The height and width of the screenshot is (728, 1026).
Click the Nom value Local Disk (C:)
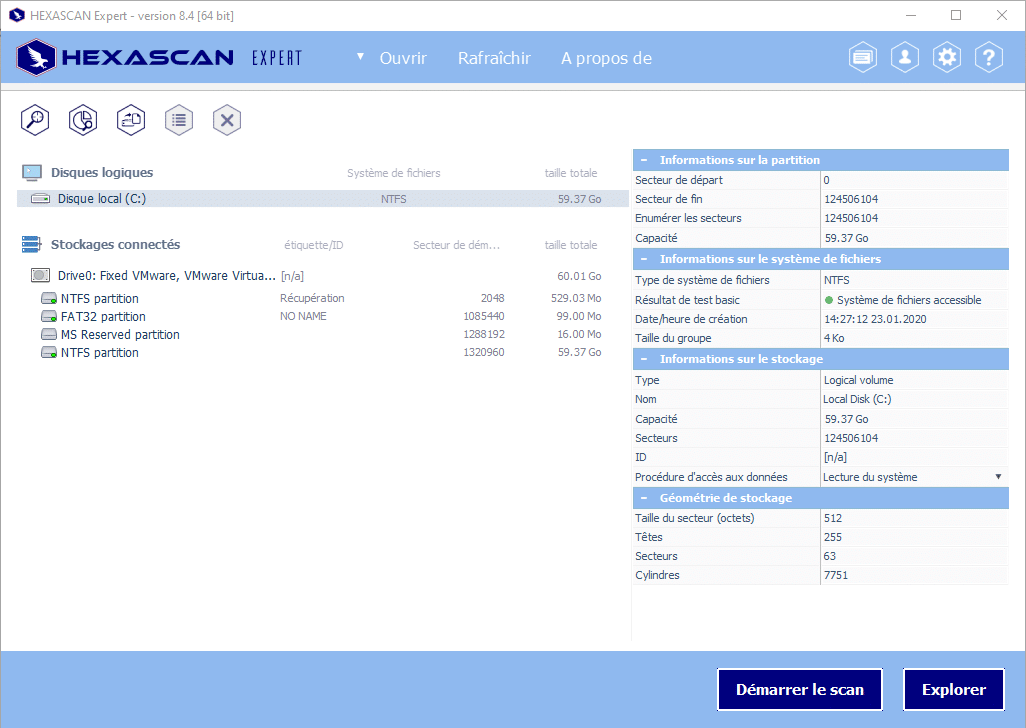(857, 399)
